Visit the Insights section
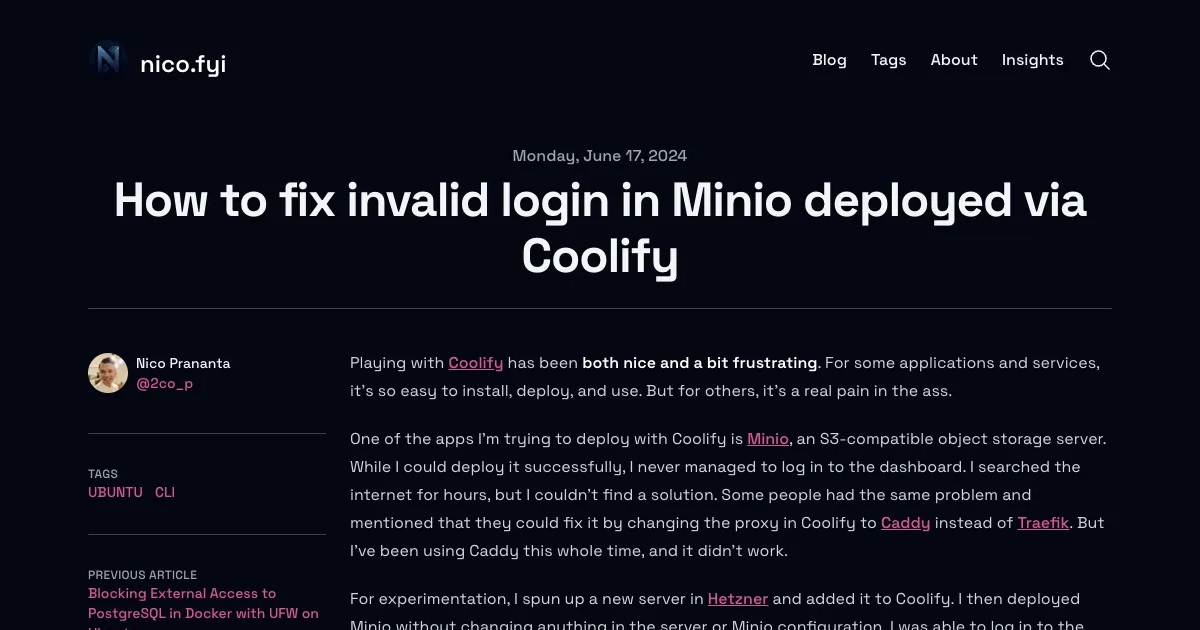Viewport: 1200px width, 630px height. [x=1032, y=60]
